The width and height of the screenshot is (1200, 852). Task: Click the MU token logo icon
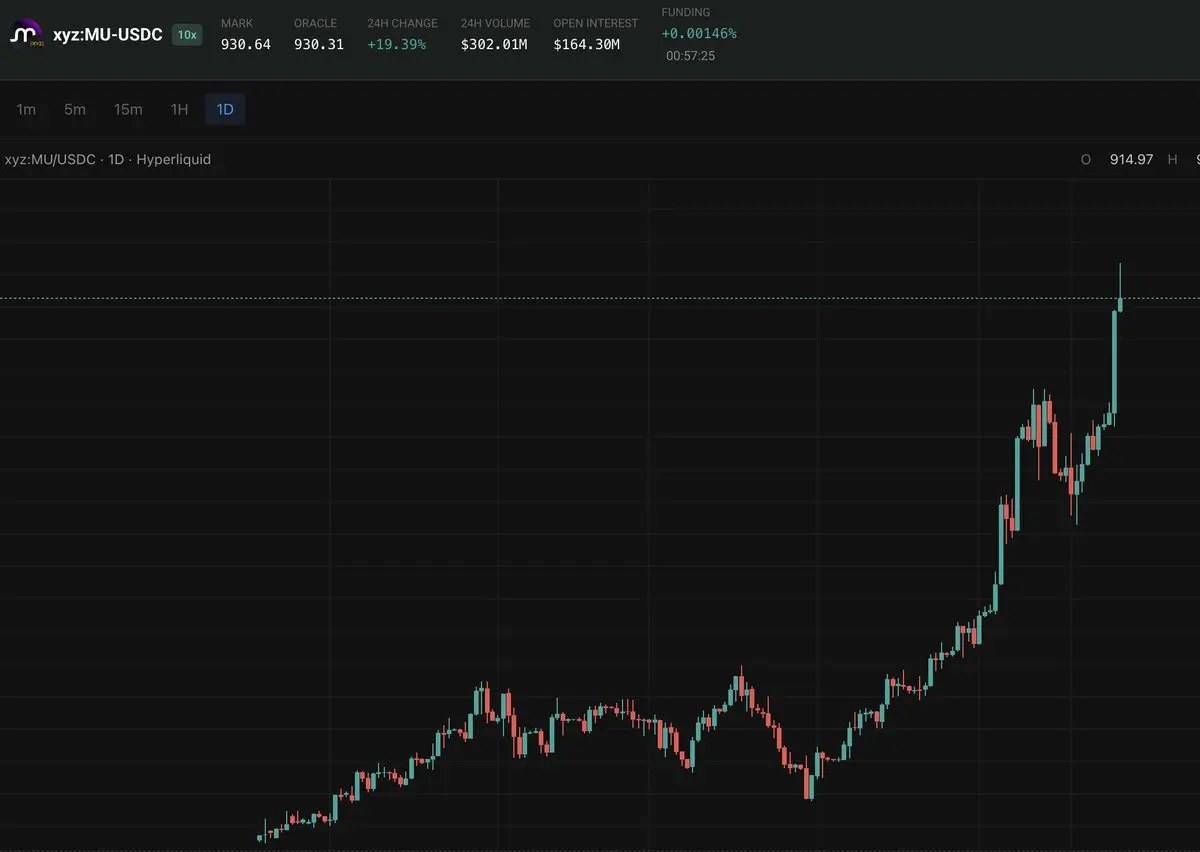(25, 35)
